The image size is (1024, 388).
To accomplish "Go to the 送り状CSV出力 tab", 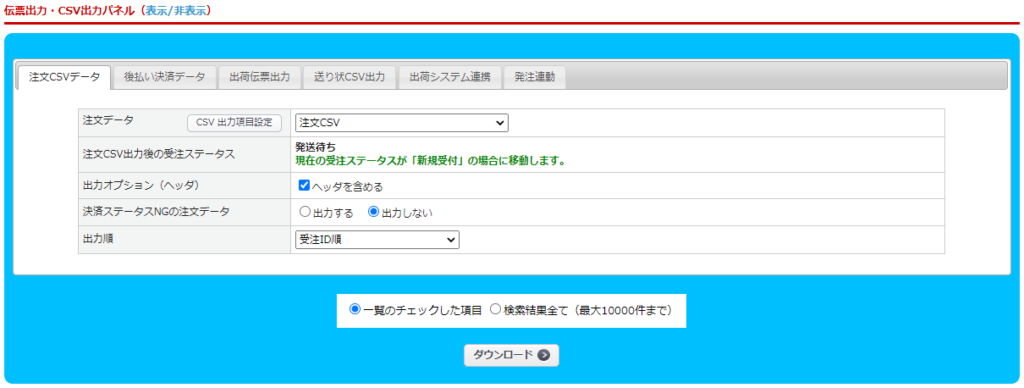I will coord(350,77).
